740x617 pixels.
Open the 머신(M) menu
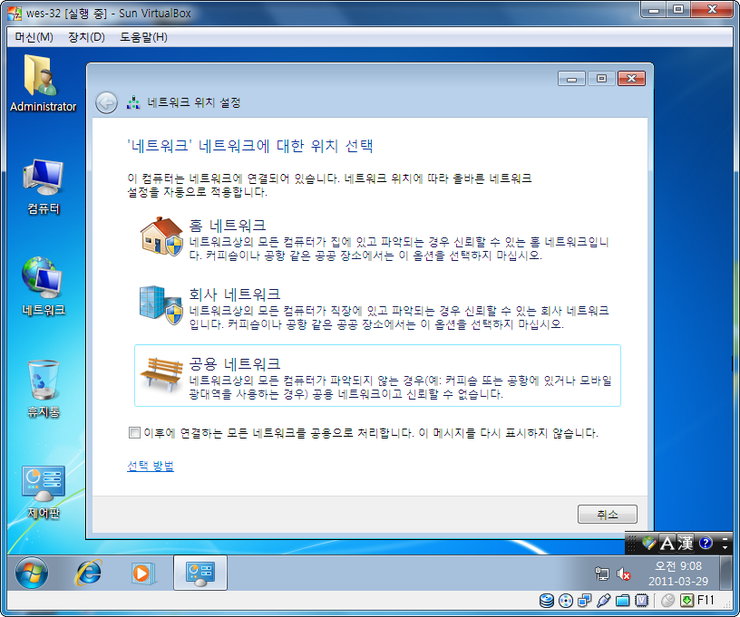pos(34,37)
